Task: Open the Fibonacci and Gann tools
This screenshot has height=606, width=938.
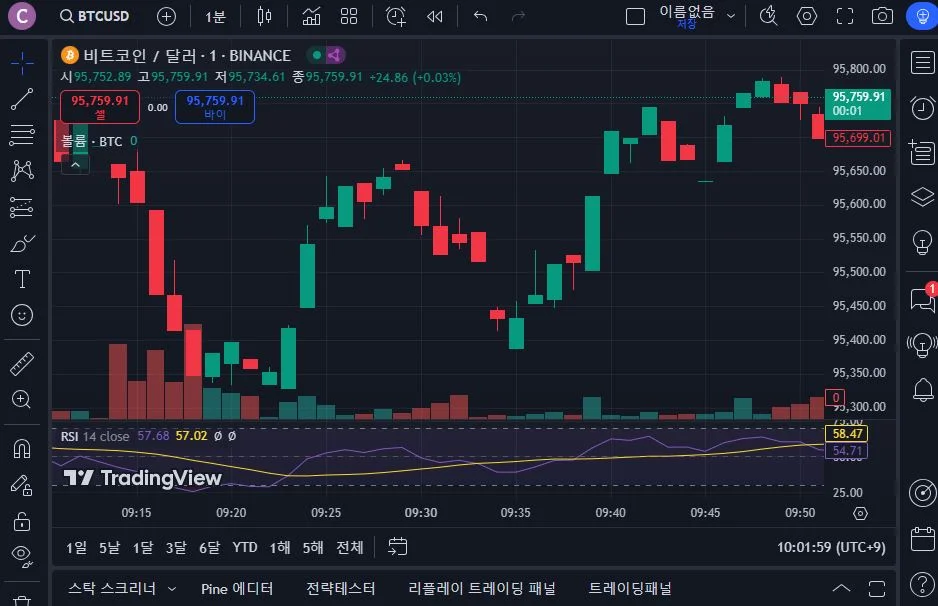Action: point(22,135)
